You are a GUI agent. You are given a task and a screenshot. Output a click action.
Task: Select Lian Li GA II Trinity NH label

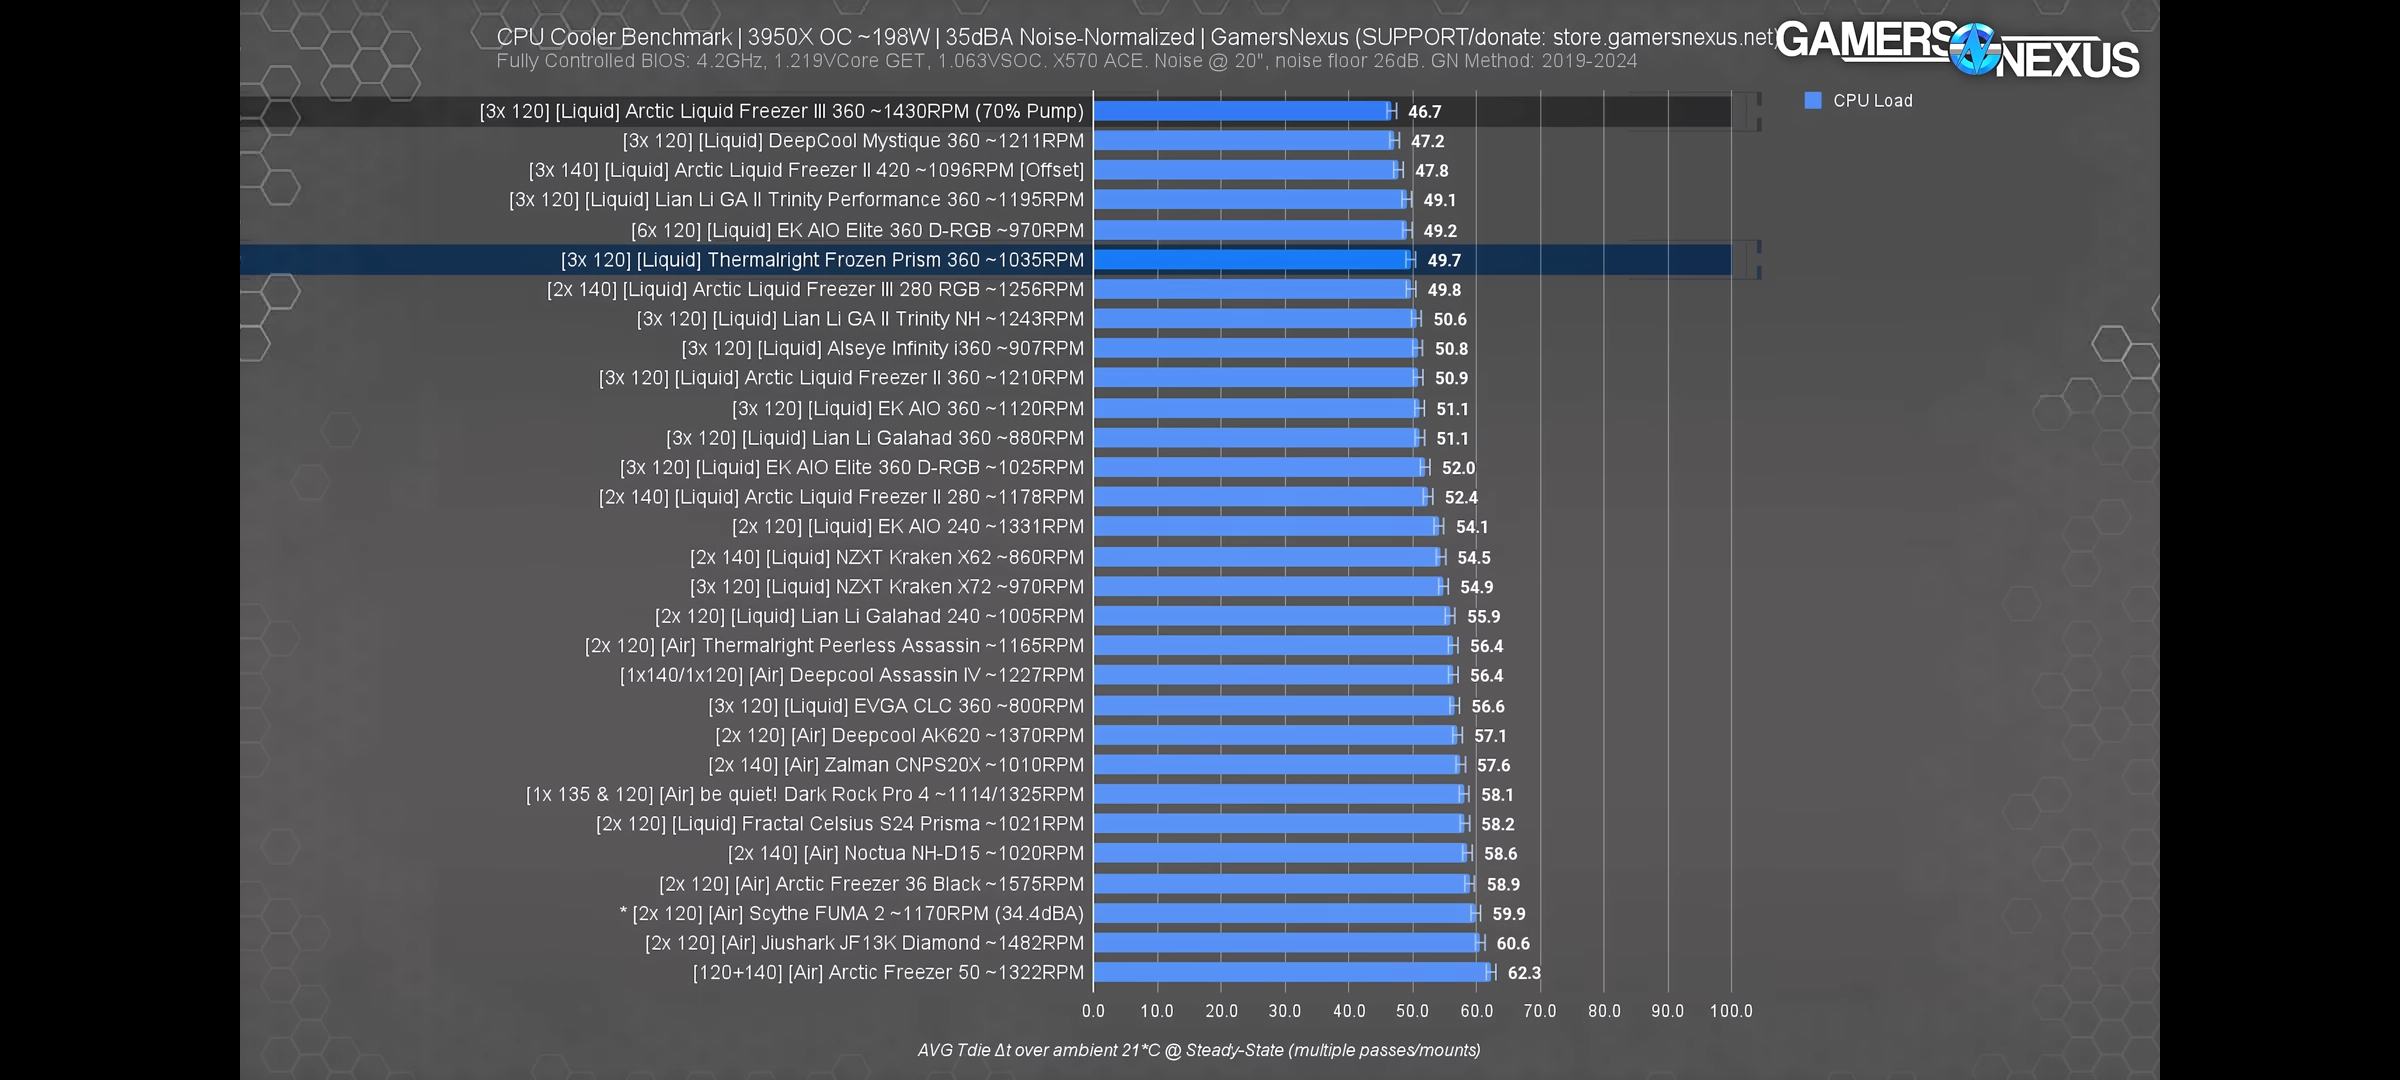point(860,319)
